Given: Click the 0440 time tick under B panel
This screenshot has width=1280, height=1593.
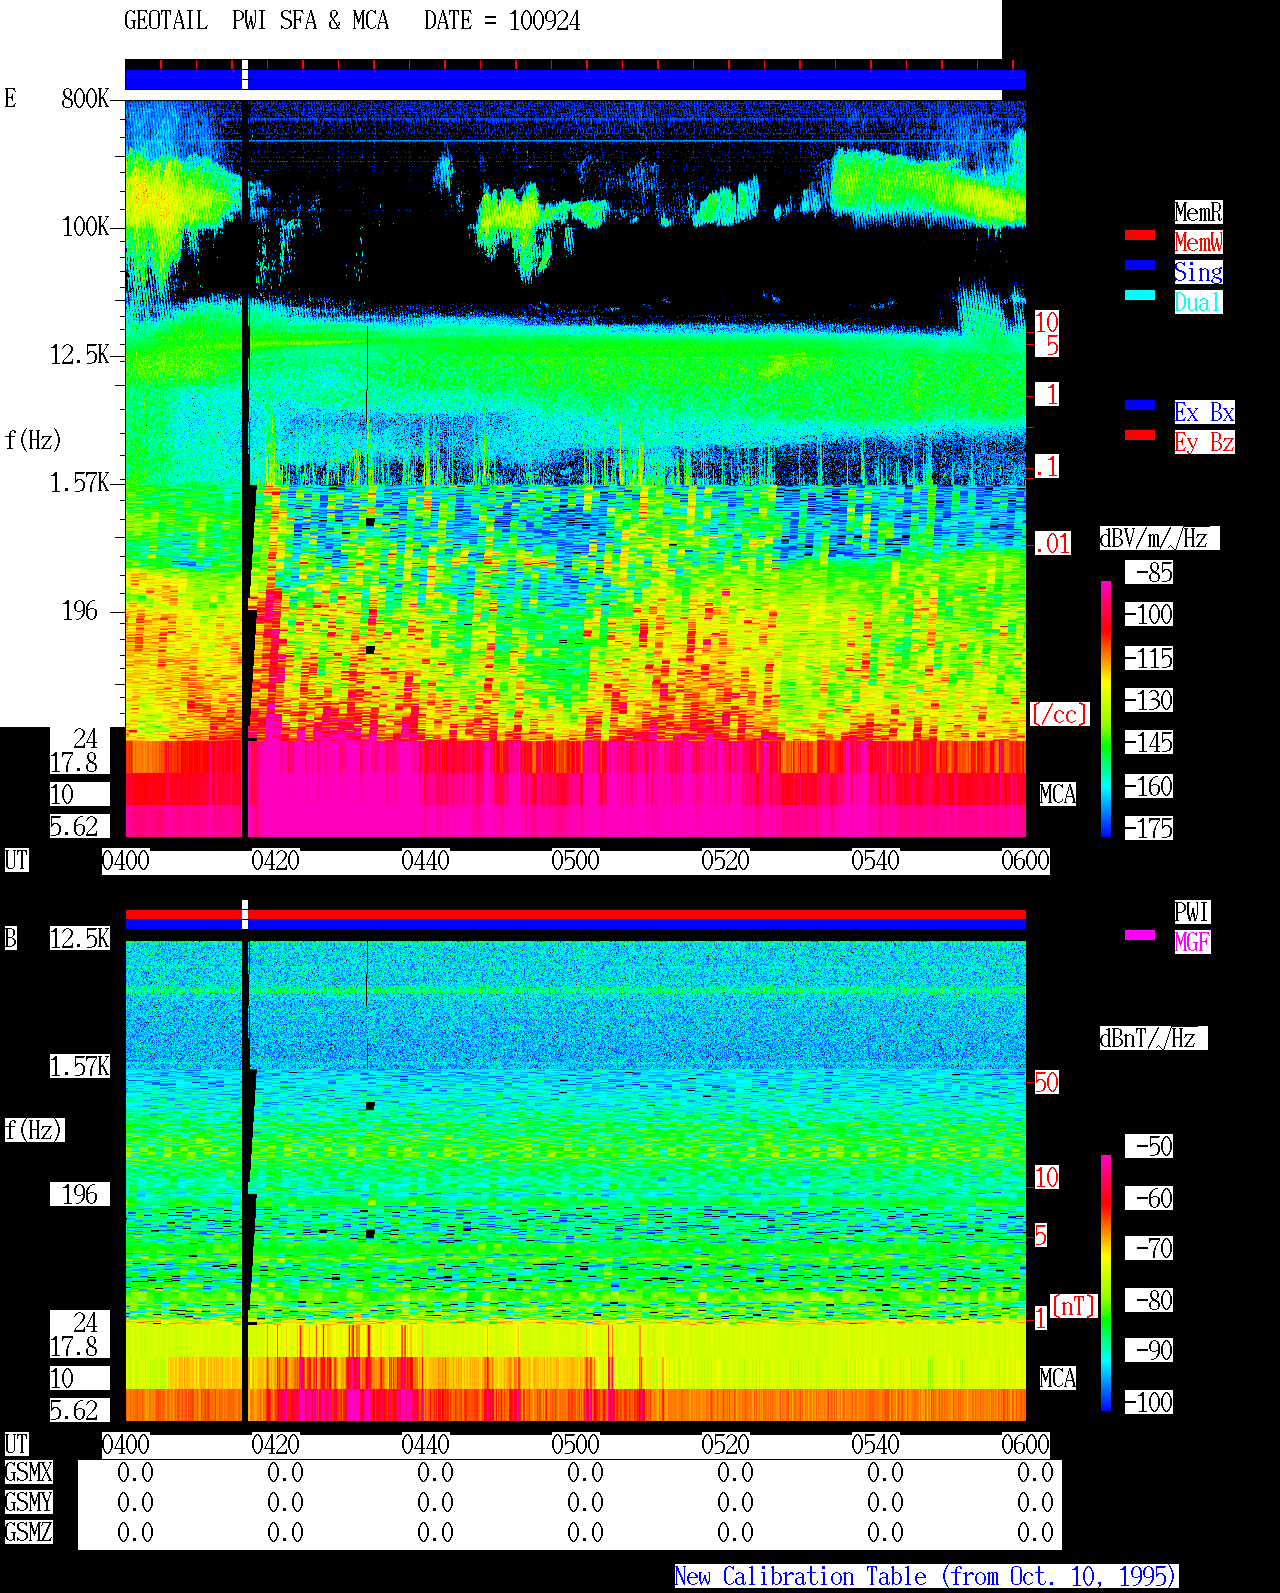Looking at the screenshot, I should coord(425,1444).
